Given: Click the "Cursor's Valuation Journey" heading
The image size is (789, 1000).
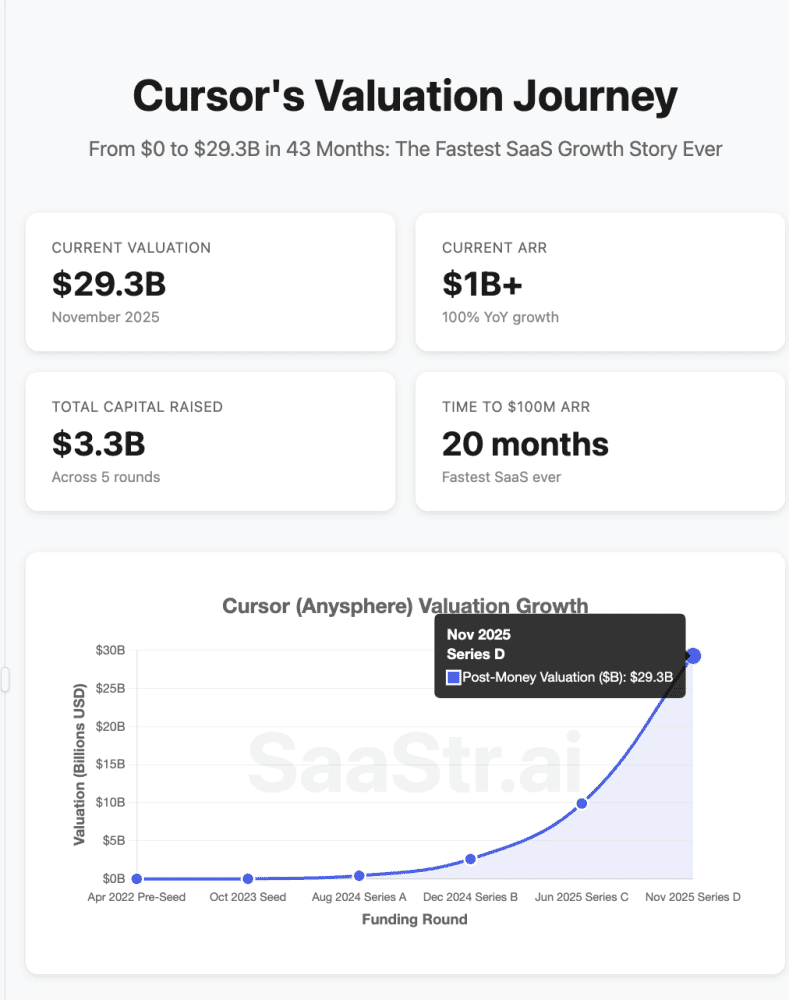Looking at the screenshot, I should pos(405,96).
